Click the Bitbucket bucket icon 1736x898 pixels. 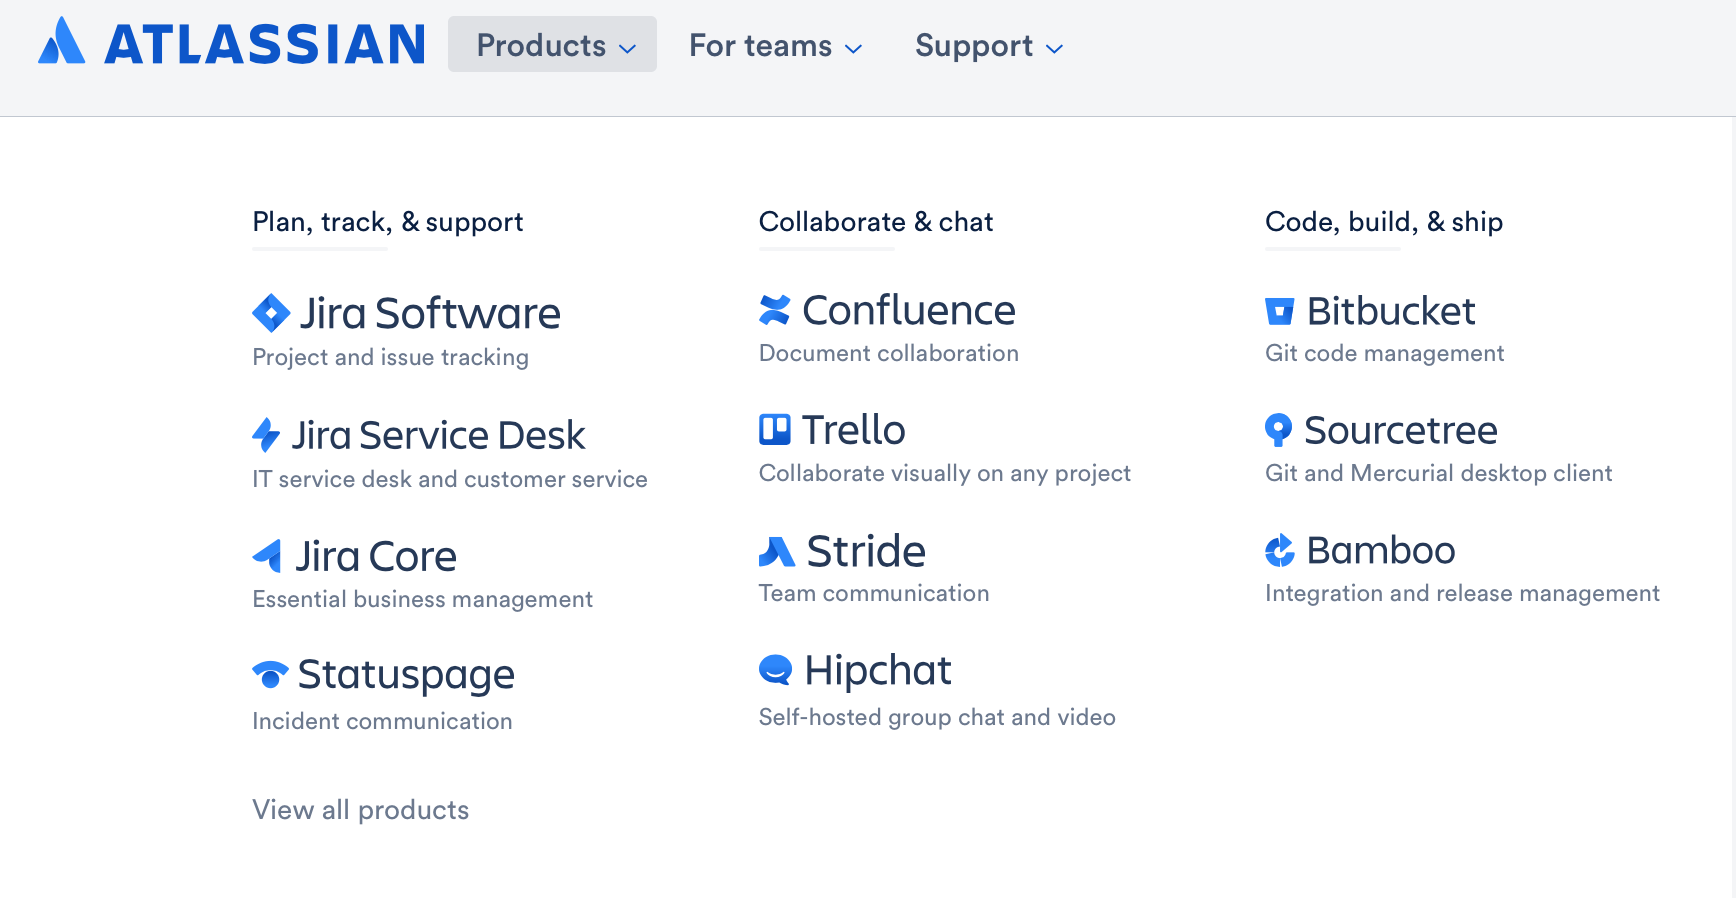[1280, 311]
